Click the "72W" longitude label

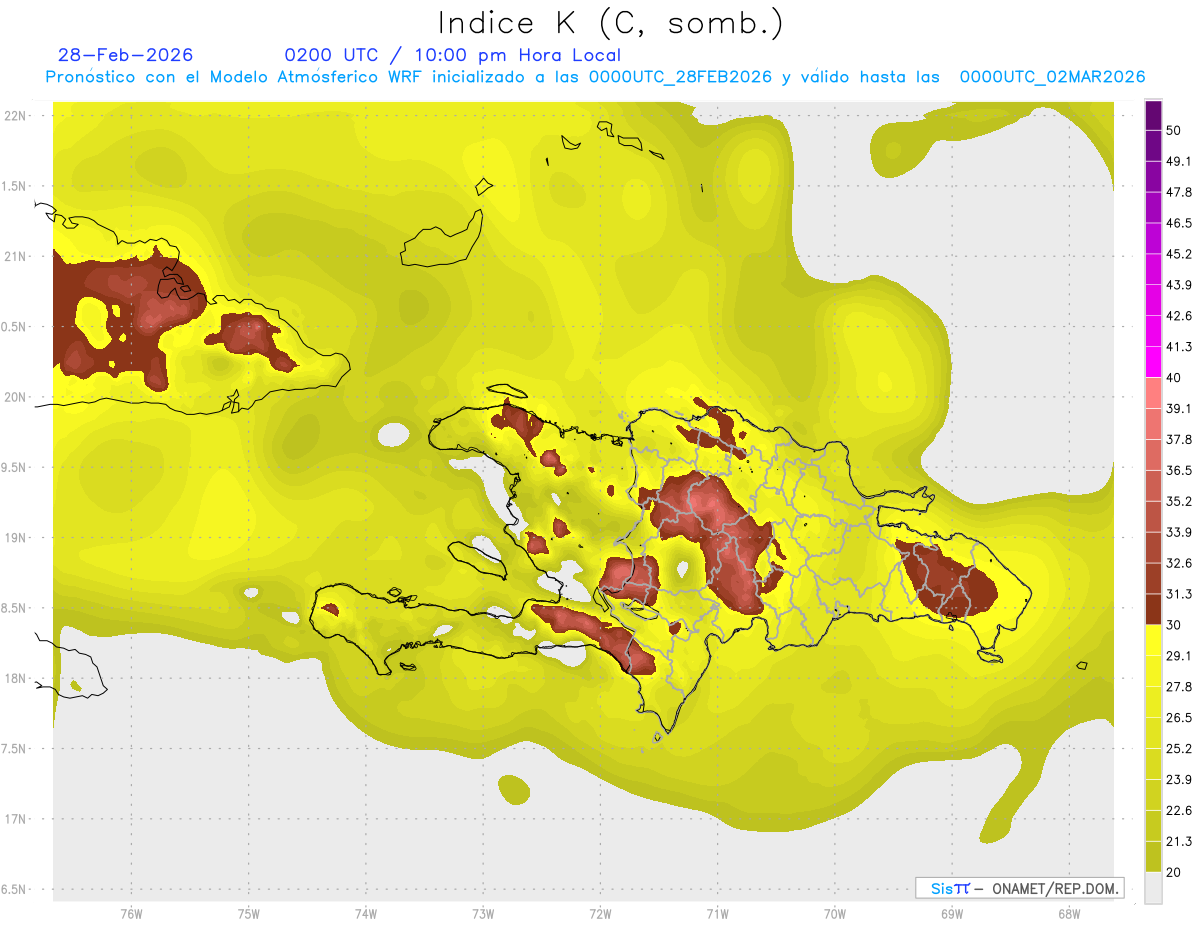600,914
